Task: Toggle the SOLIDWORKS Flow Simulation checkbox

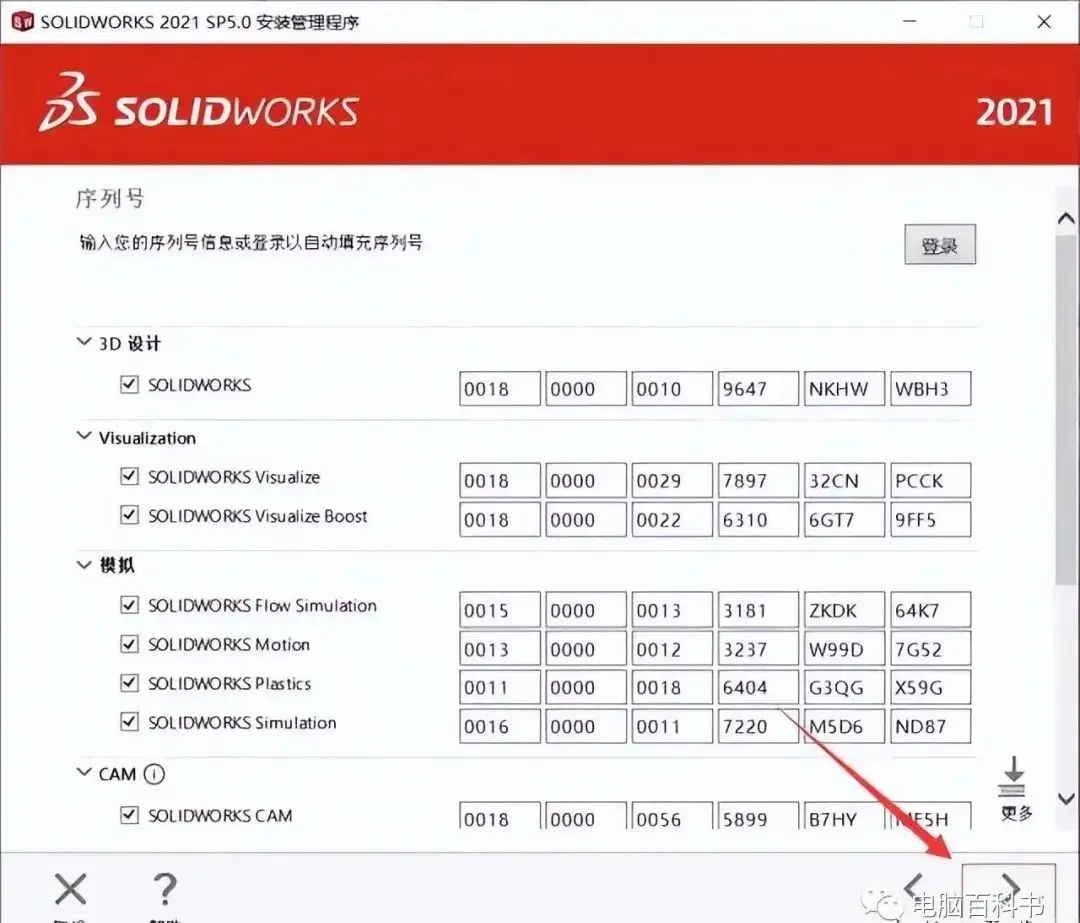Action: (129, 605)
